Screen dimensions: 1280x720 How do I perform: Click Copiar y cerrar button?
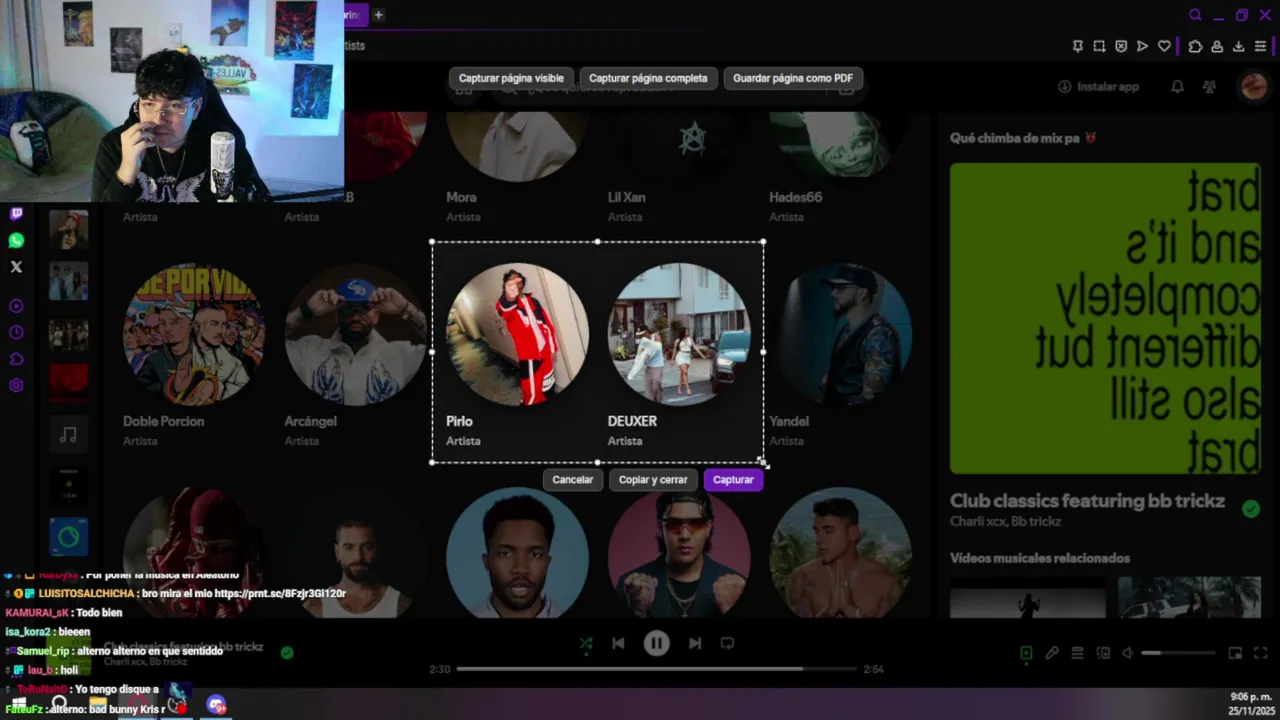[653, 480]
